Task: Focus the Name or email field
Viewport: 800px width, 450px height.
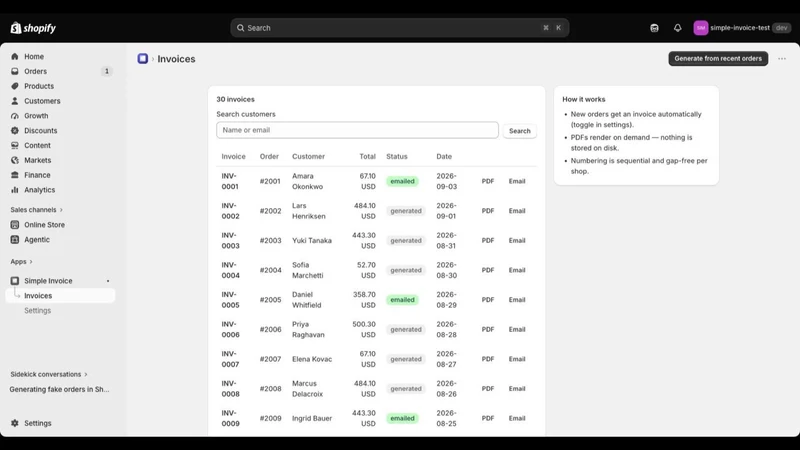Action: [357, 130]
